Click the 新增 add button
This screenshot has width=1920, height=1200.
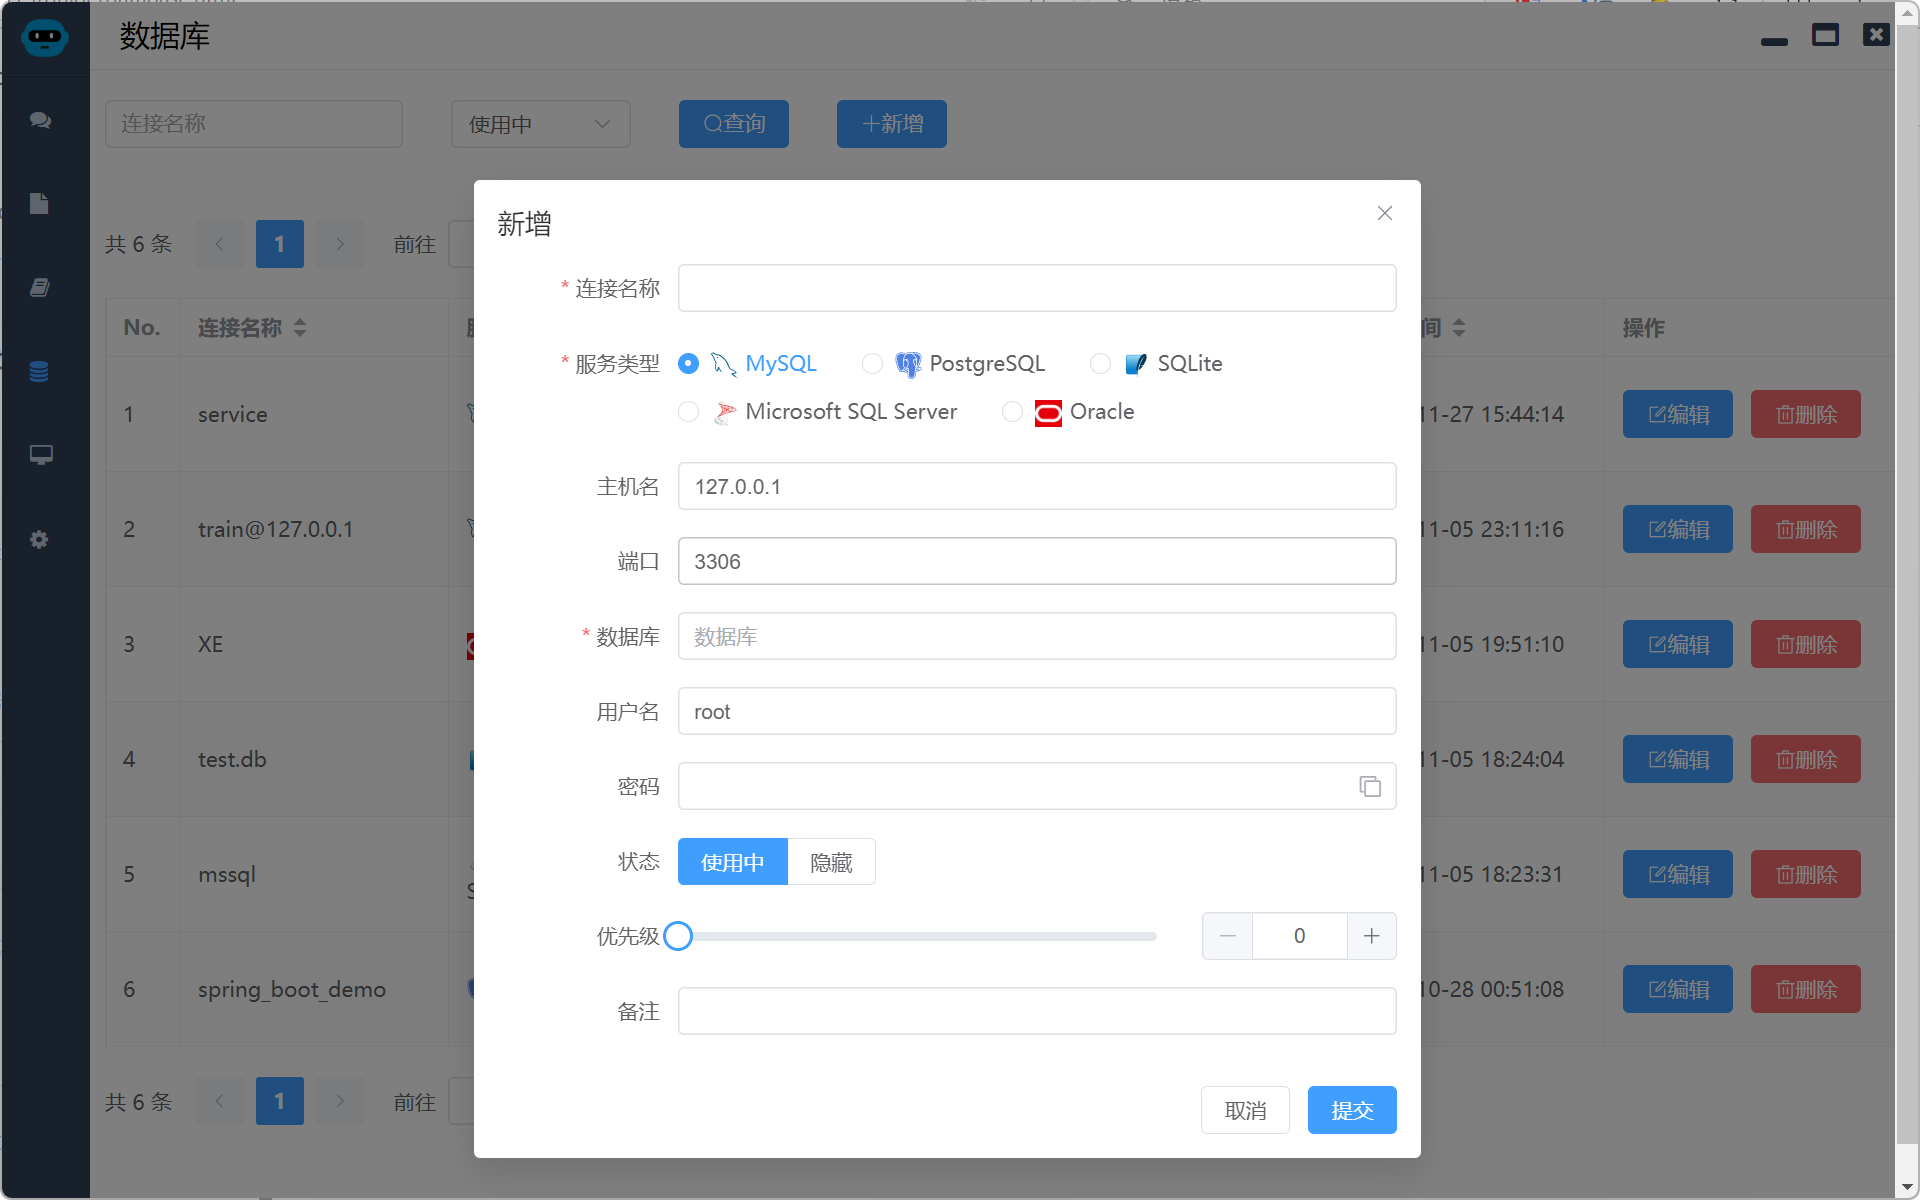point(892,124)
